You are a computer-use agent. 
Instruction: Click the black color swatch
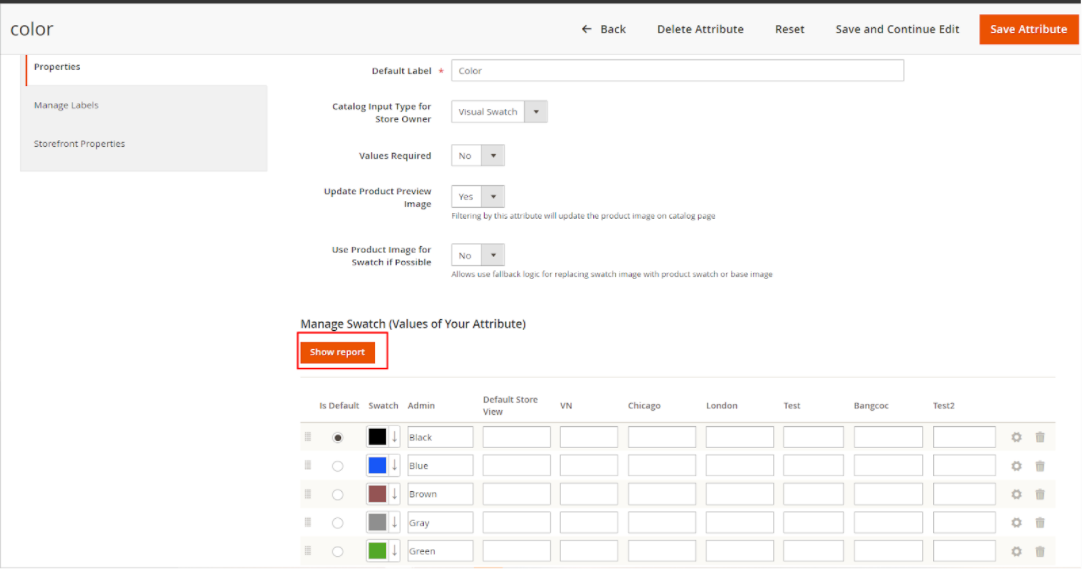(377, 437)
